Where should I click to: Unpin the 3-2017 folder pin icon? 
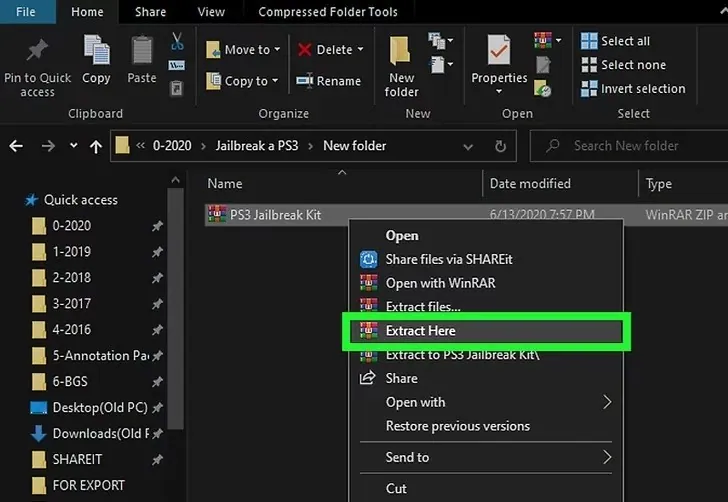[x=157, y=304]
